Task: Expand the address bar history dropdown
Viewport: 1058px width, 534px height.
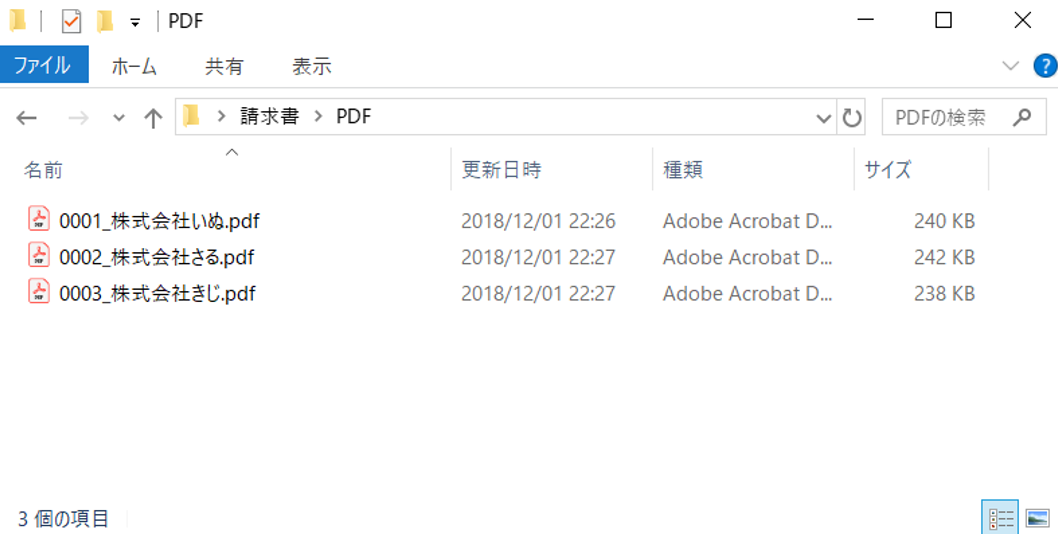Action: [x=824, y=118]
